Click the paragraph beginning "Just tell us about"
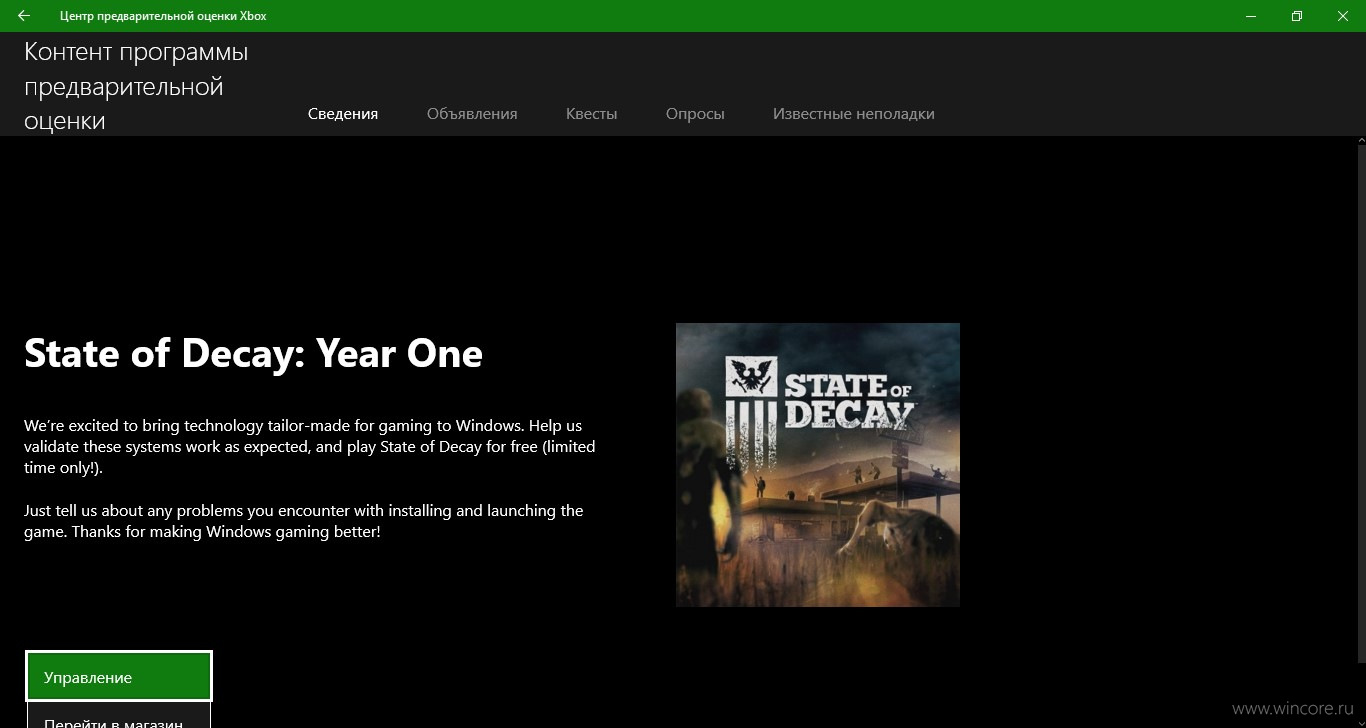1366x728 pixels. [x=304, y=521]
